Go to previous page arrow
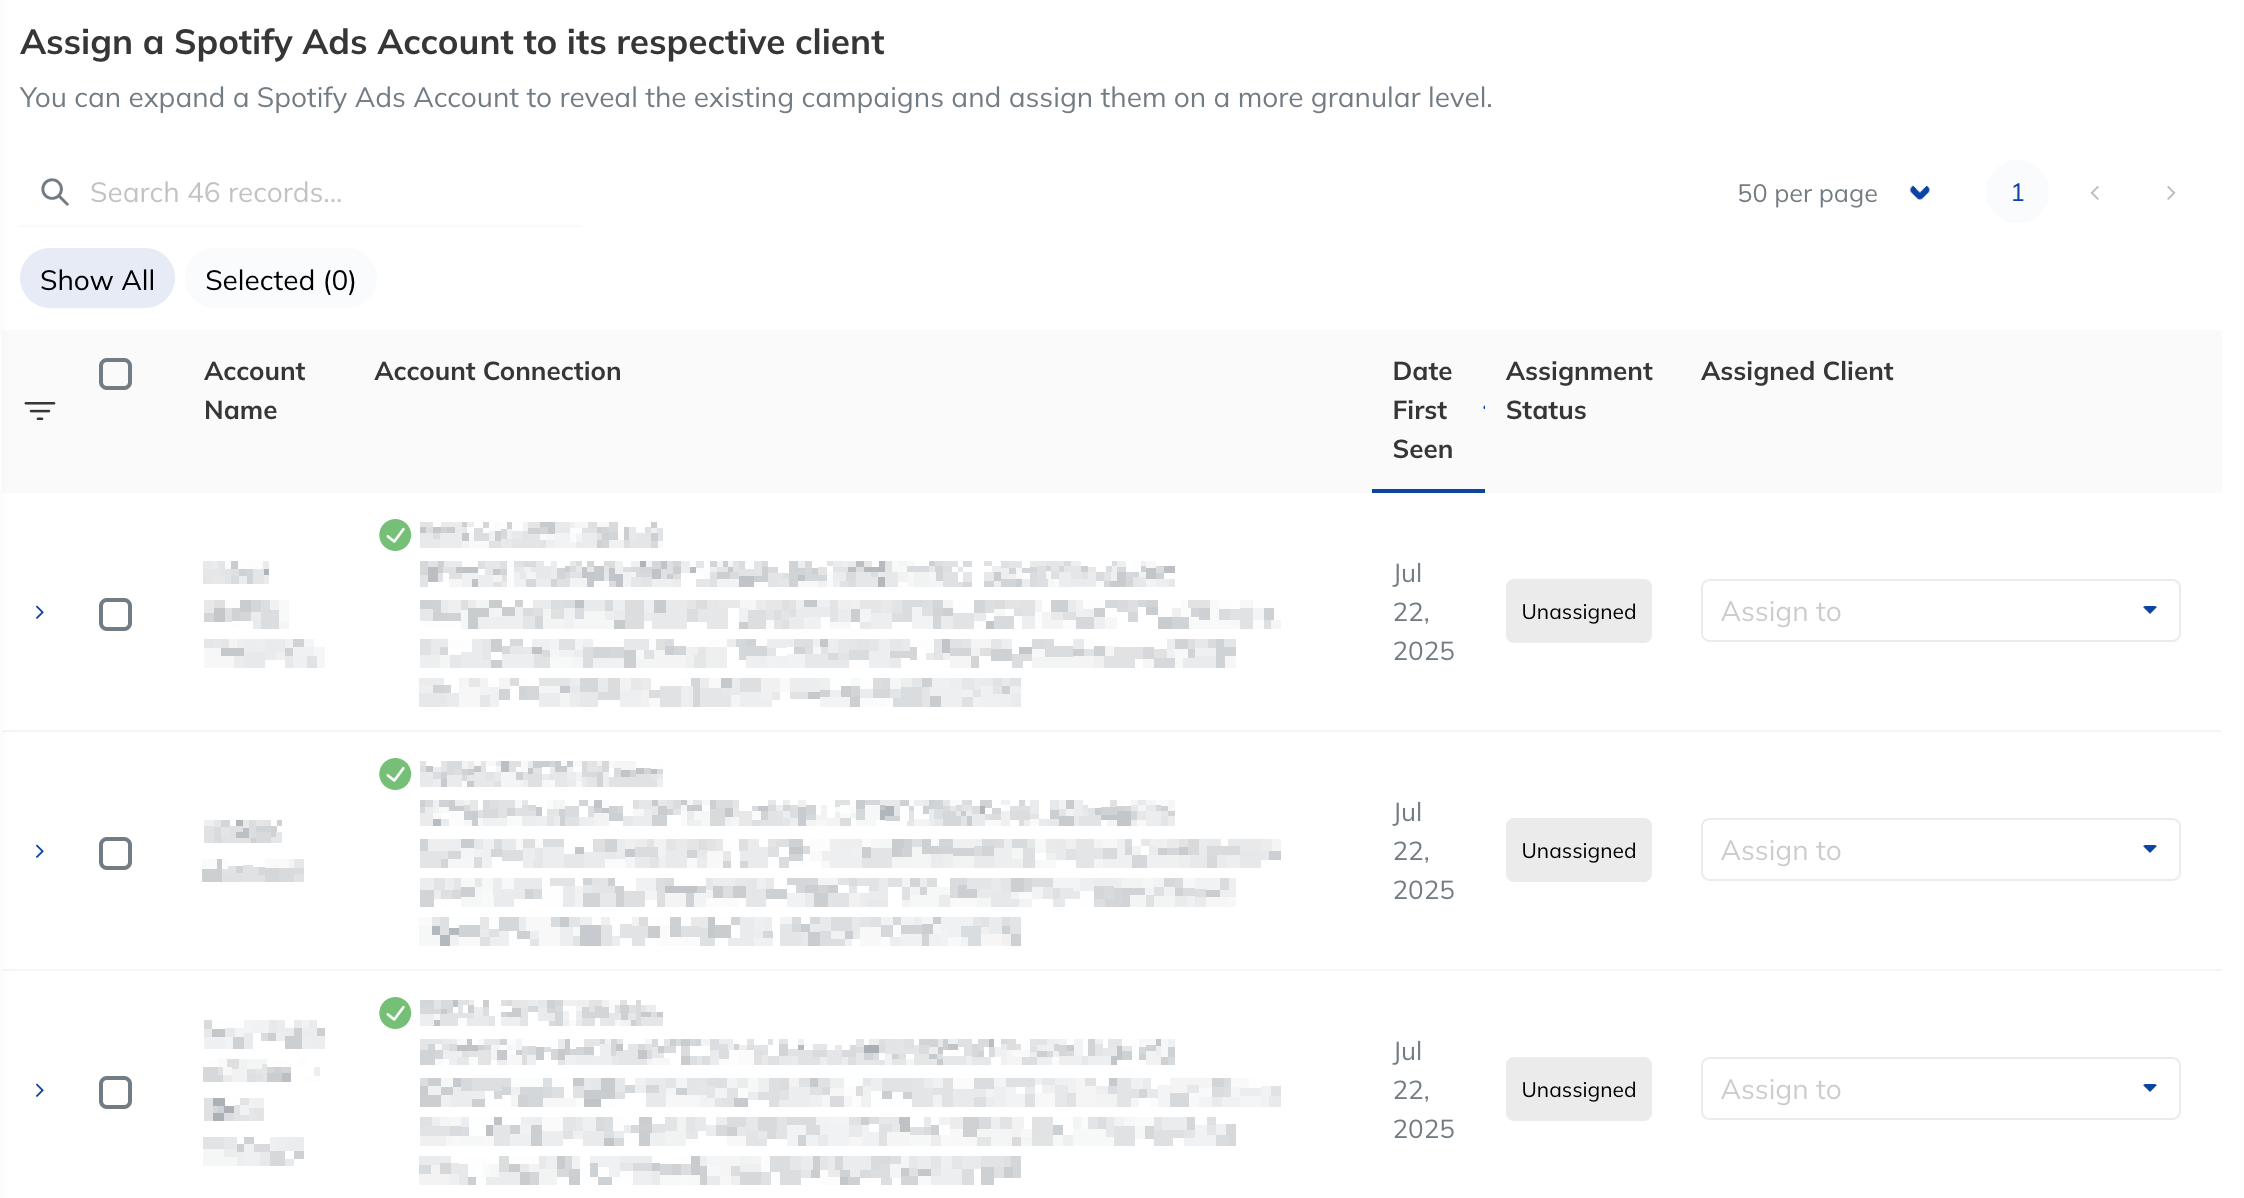The height and width of the screenshot is (1198, 2244). tap(2095, 192)
